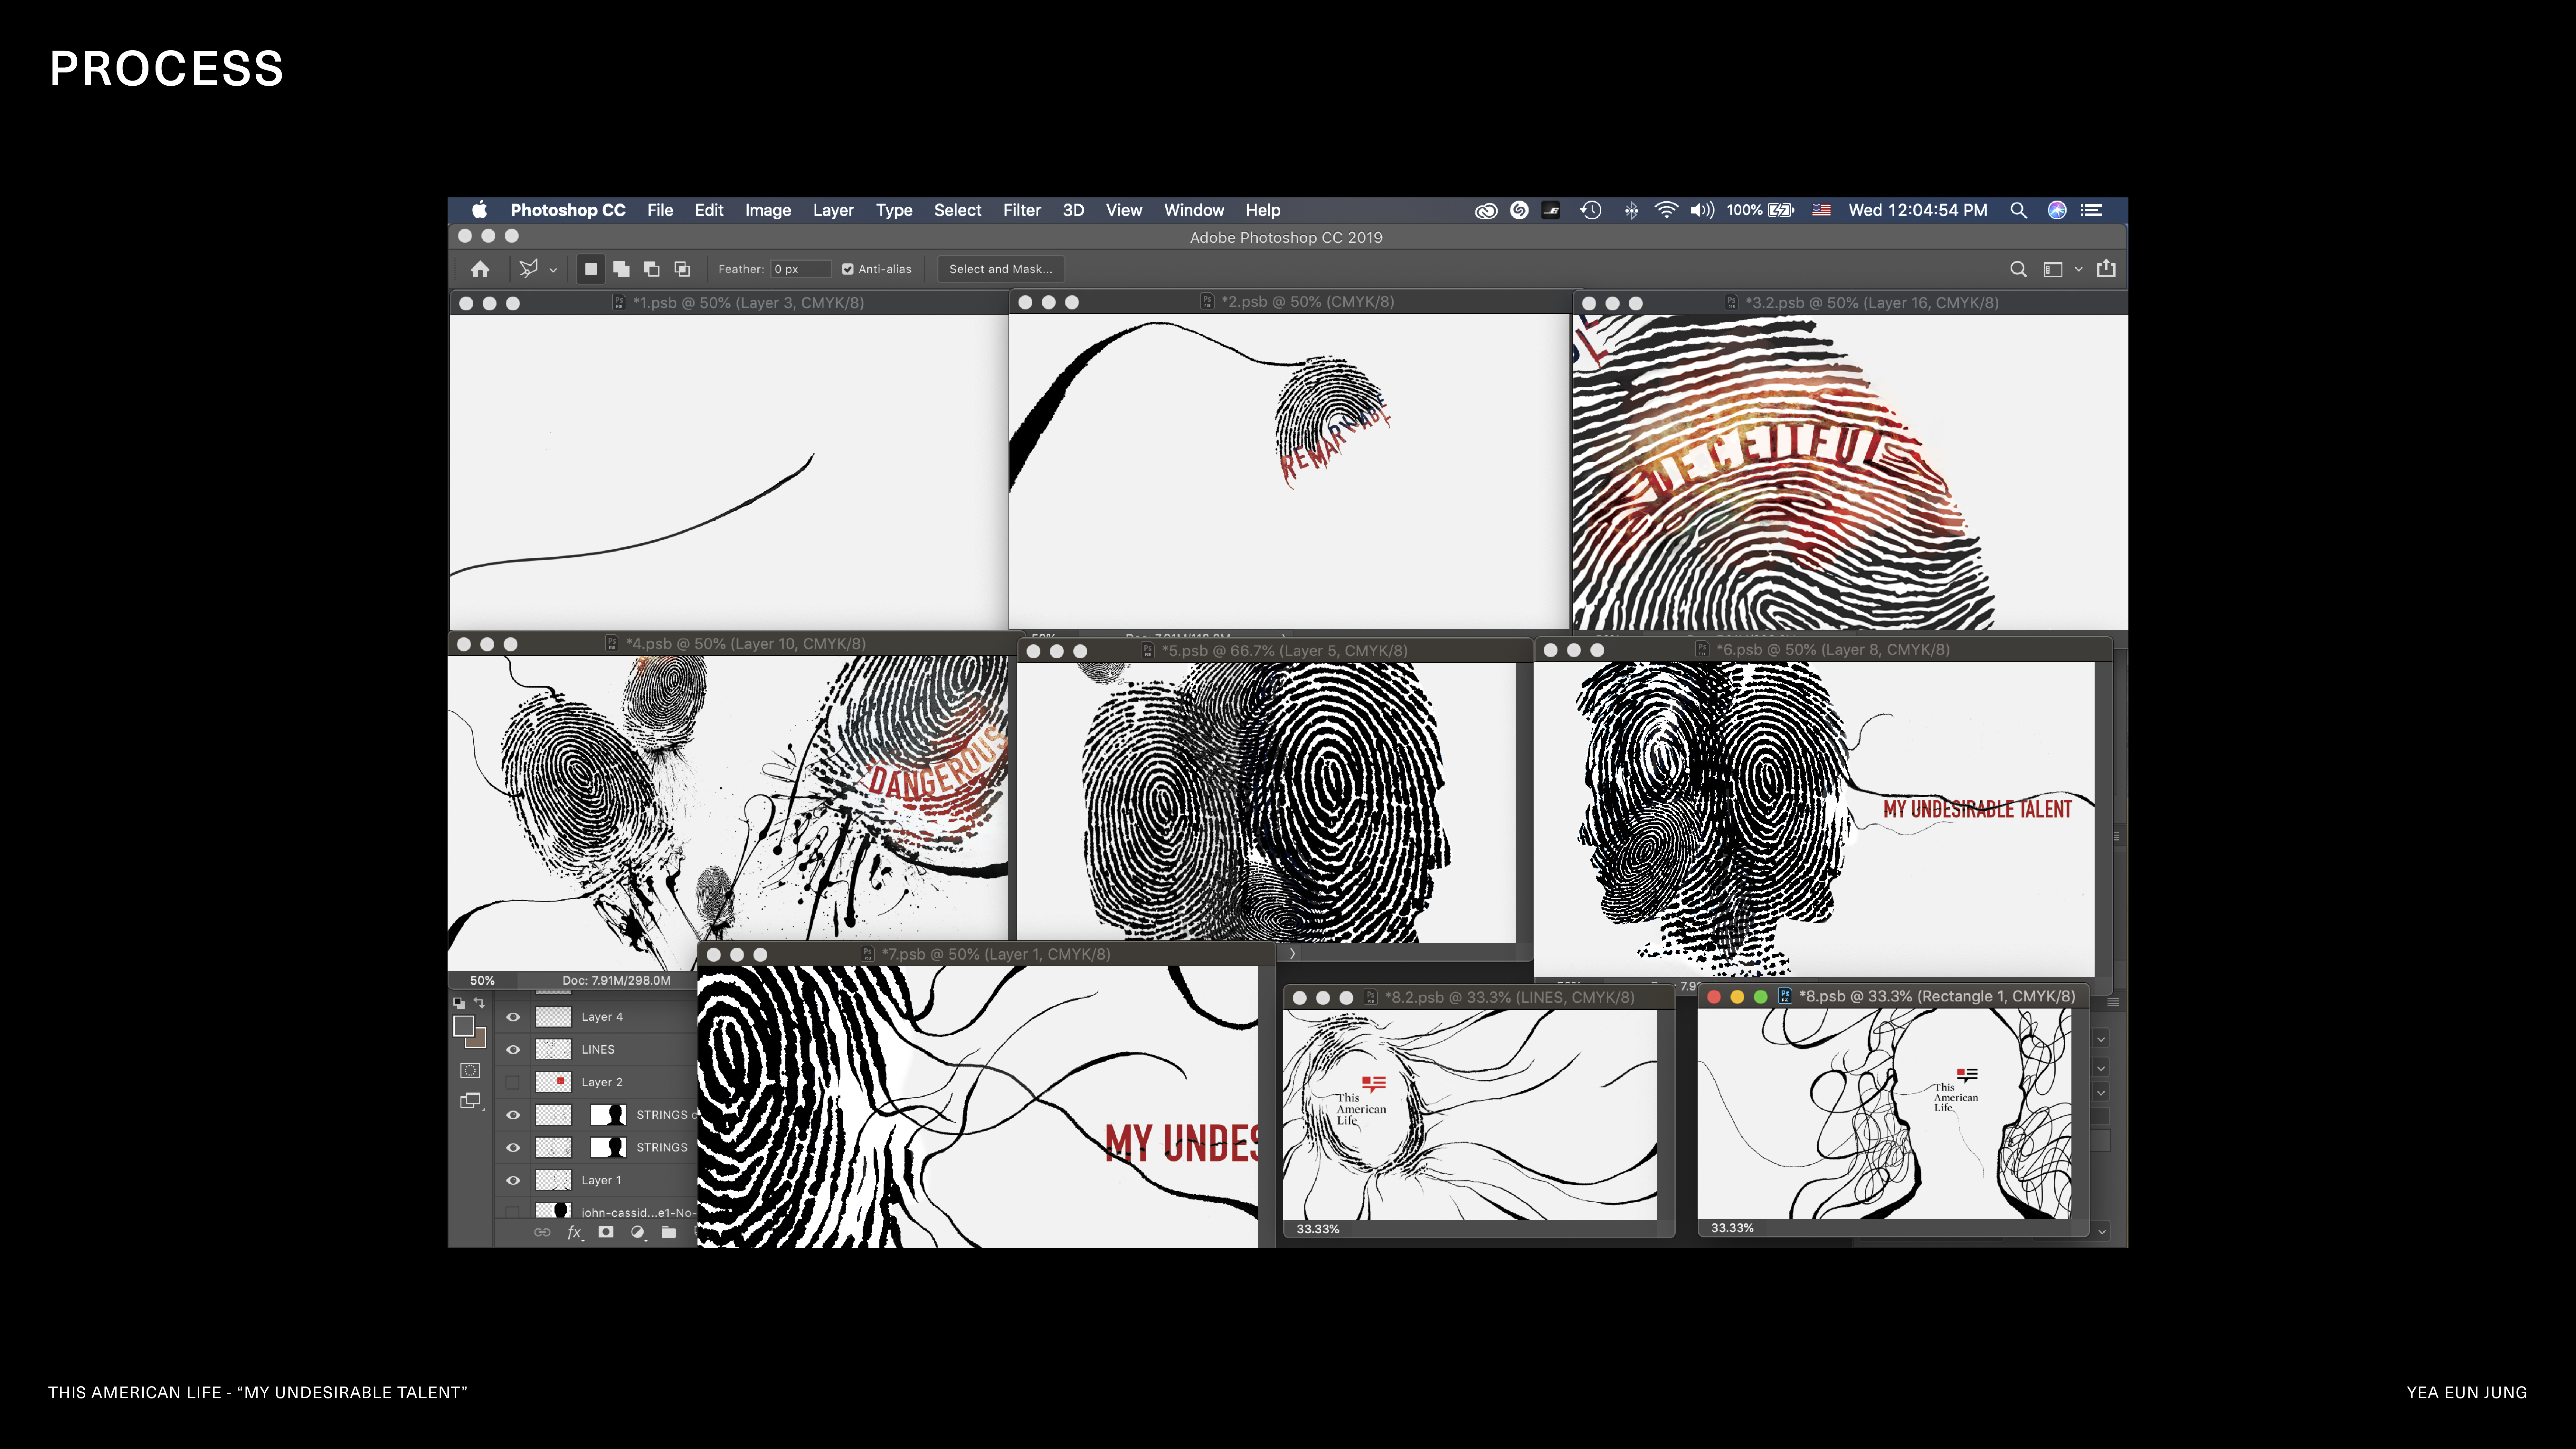Viewport: 2576px width, 1449px height.
Task: Add a layer mask via panel icon
Action: click(606, 1232)
